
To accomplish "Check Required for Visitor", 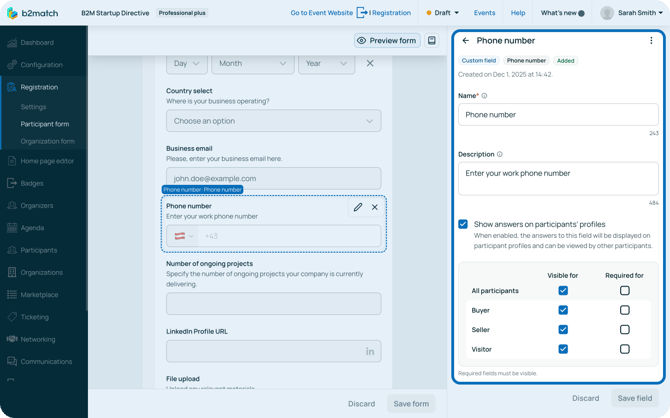I will pyautogui.click(x=624, y=349).
